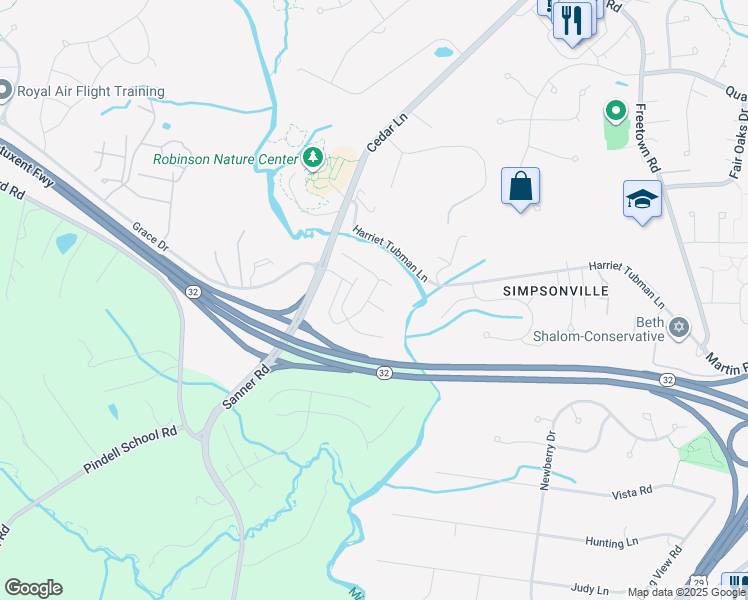This screenshot has width=748, height=600.
Task: Click the Cedar Ln road label
Action: (387, 133)
